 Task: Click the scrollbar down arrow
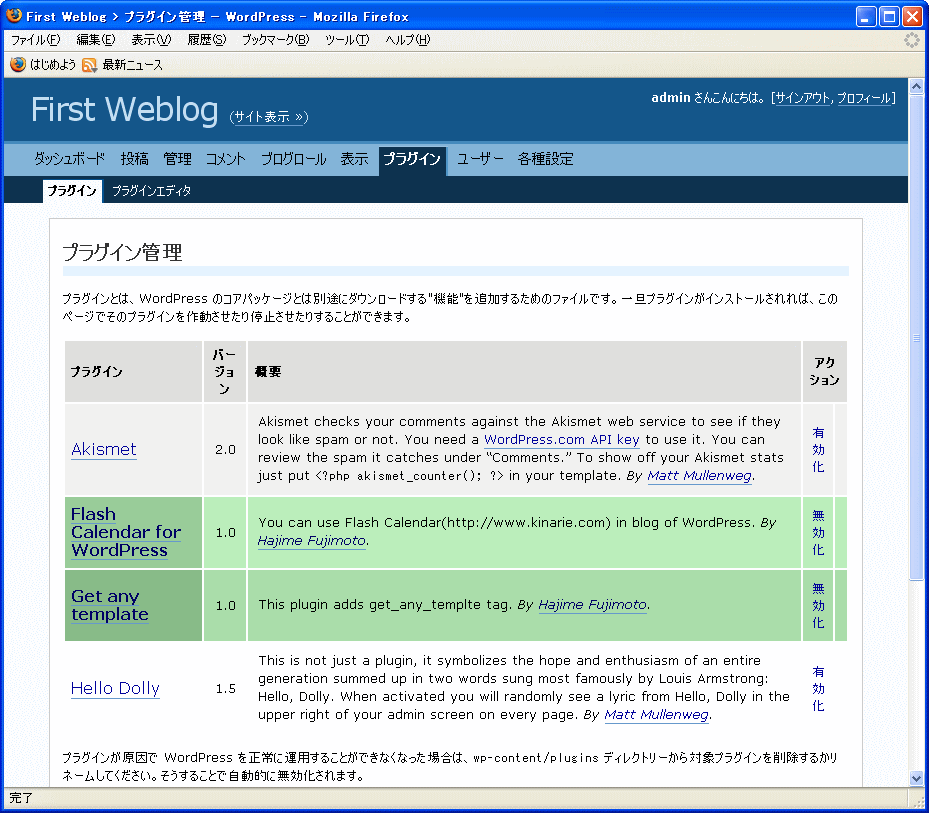tap(916, 777)
